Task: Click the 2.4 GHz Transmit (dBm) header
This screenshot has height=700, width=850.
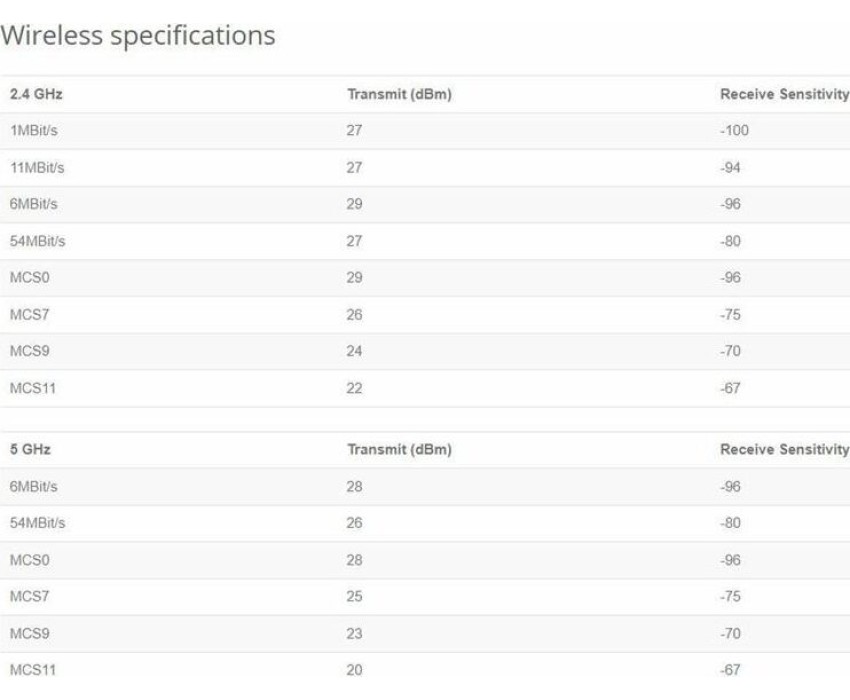Action: click(x=400, y=94)
